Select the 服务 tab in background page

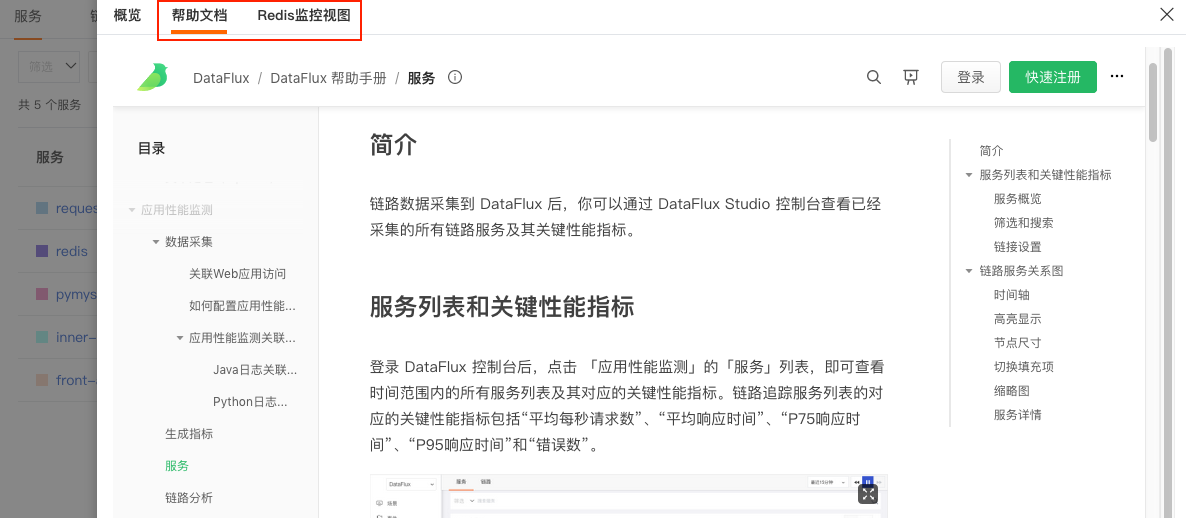28,16
